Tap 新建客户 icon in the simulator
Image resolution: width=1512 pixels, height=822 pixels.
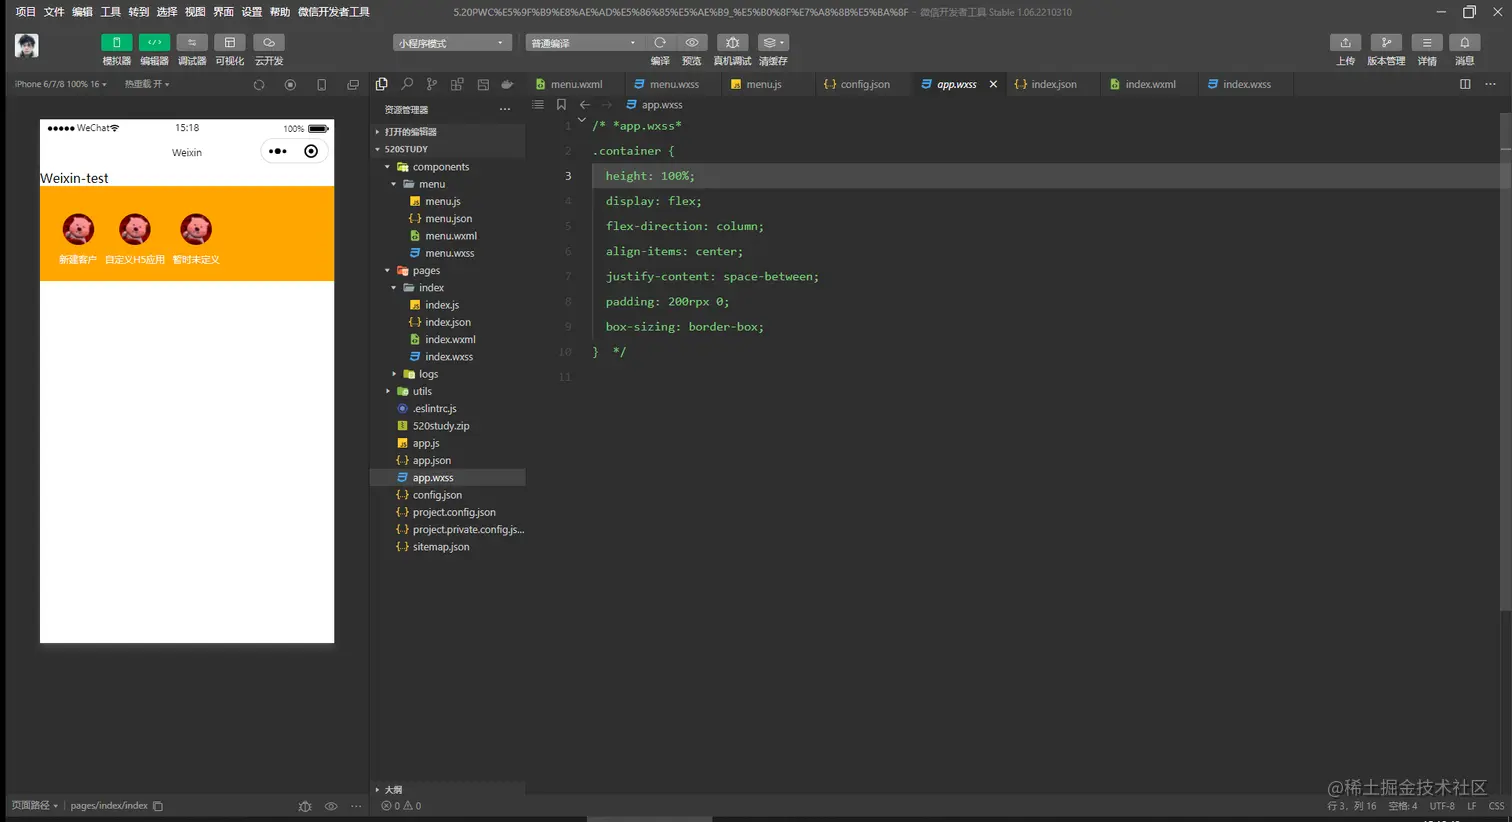point(78,229)
